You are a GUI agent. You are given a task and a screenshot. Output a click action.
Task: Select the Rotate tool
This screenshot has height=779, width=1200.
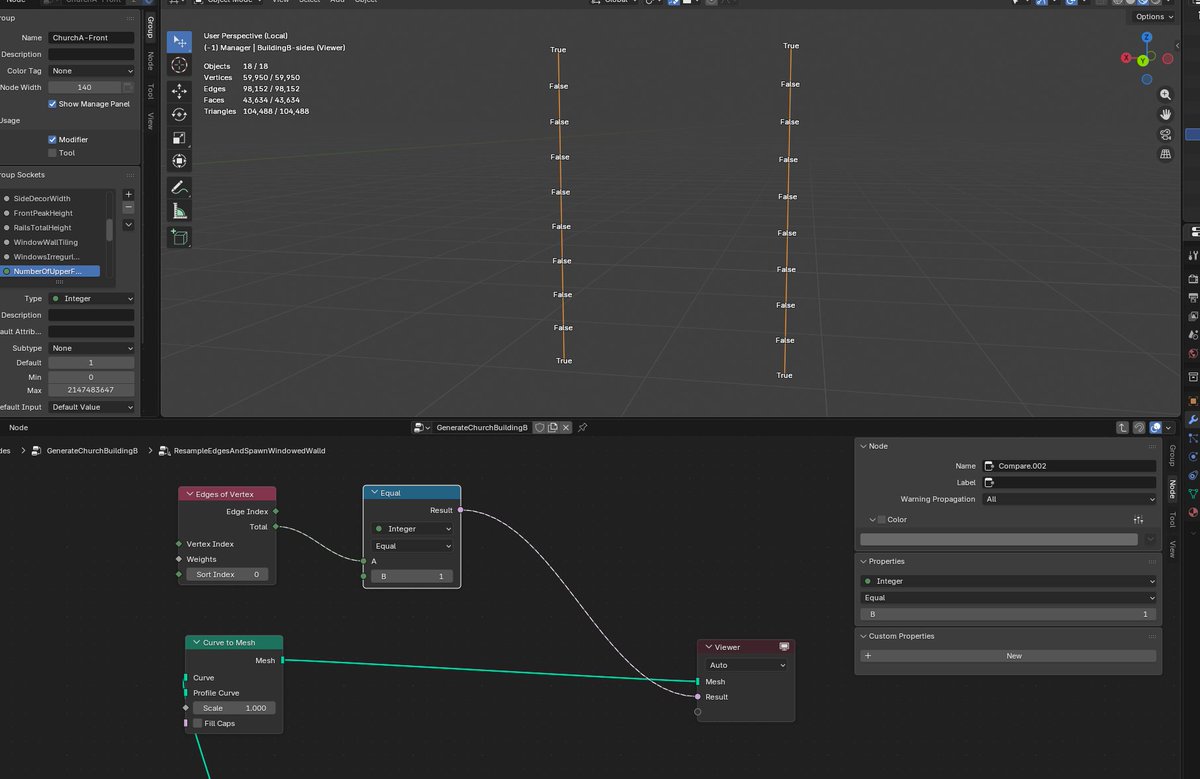pos(179,114)
